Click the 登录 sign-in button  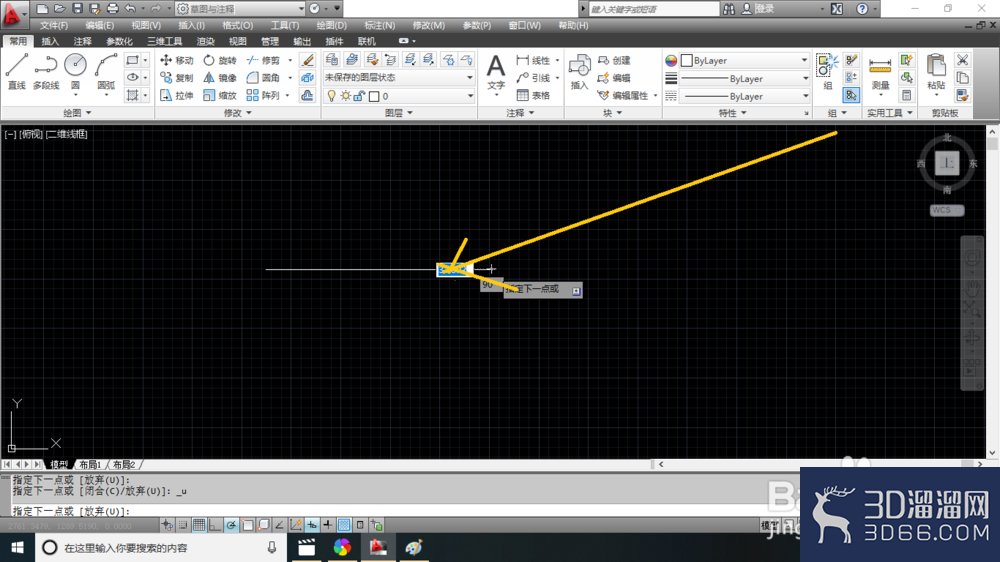tap(758, 9)
